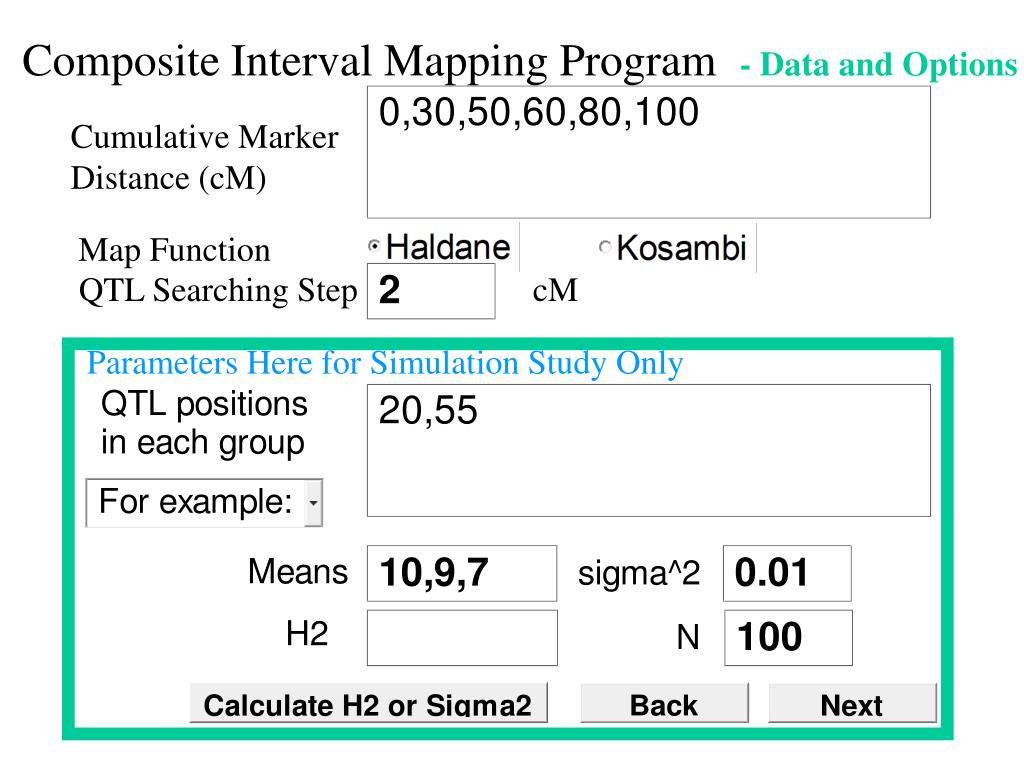Viewport: 1024px width, 768px height.
Task: Proceed with the Next button
Action: coord(852,703)
